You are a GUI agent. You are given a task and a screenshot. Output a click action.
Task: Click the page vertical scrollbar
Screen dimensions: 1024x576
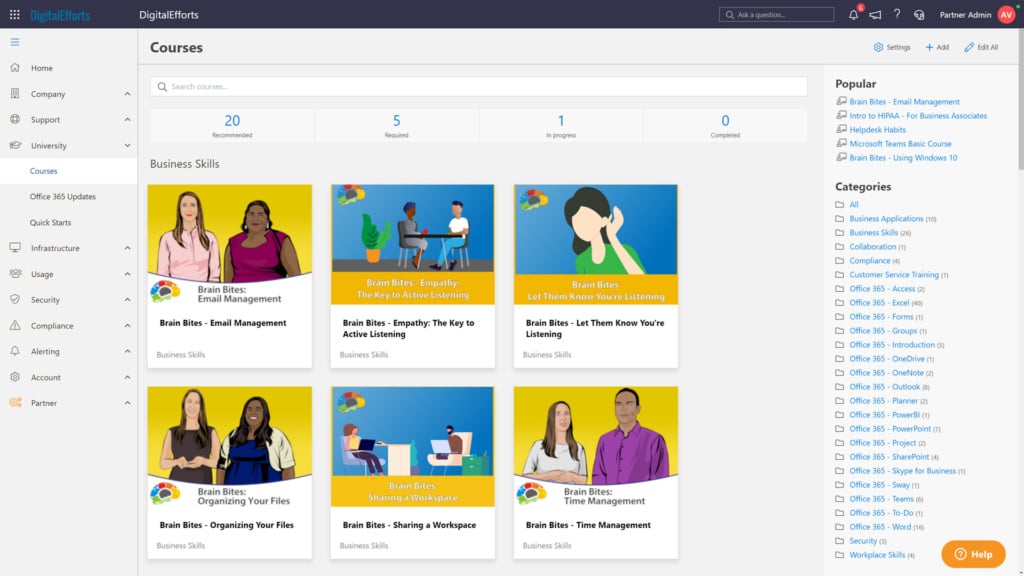(x=1020, y=98)
